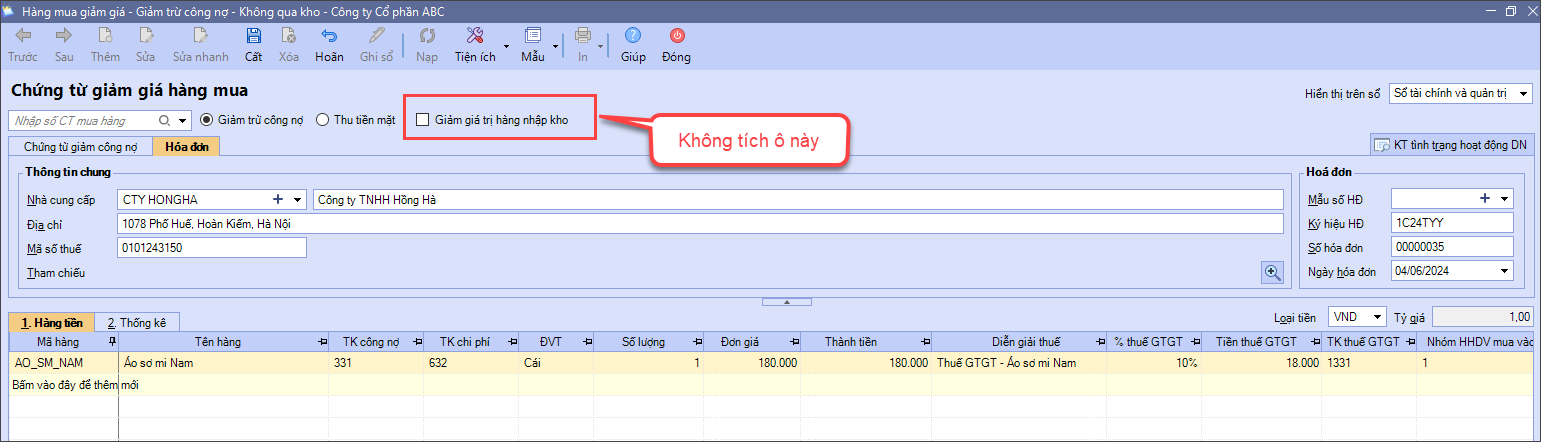
Task: Click the Hoãn (undo) toolbar icon
Action: click(x=329, y=37)
